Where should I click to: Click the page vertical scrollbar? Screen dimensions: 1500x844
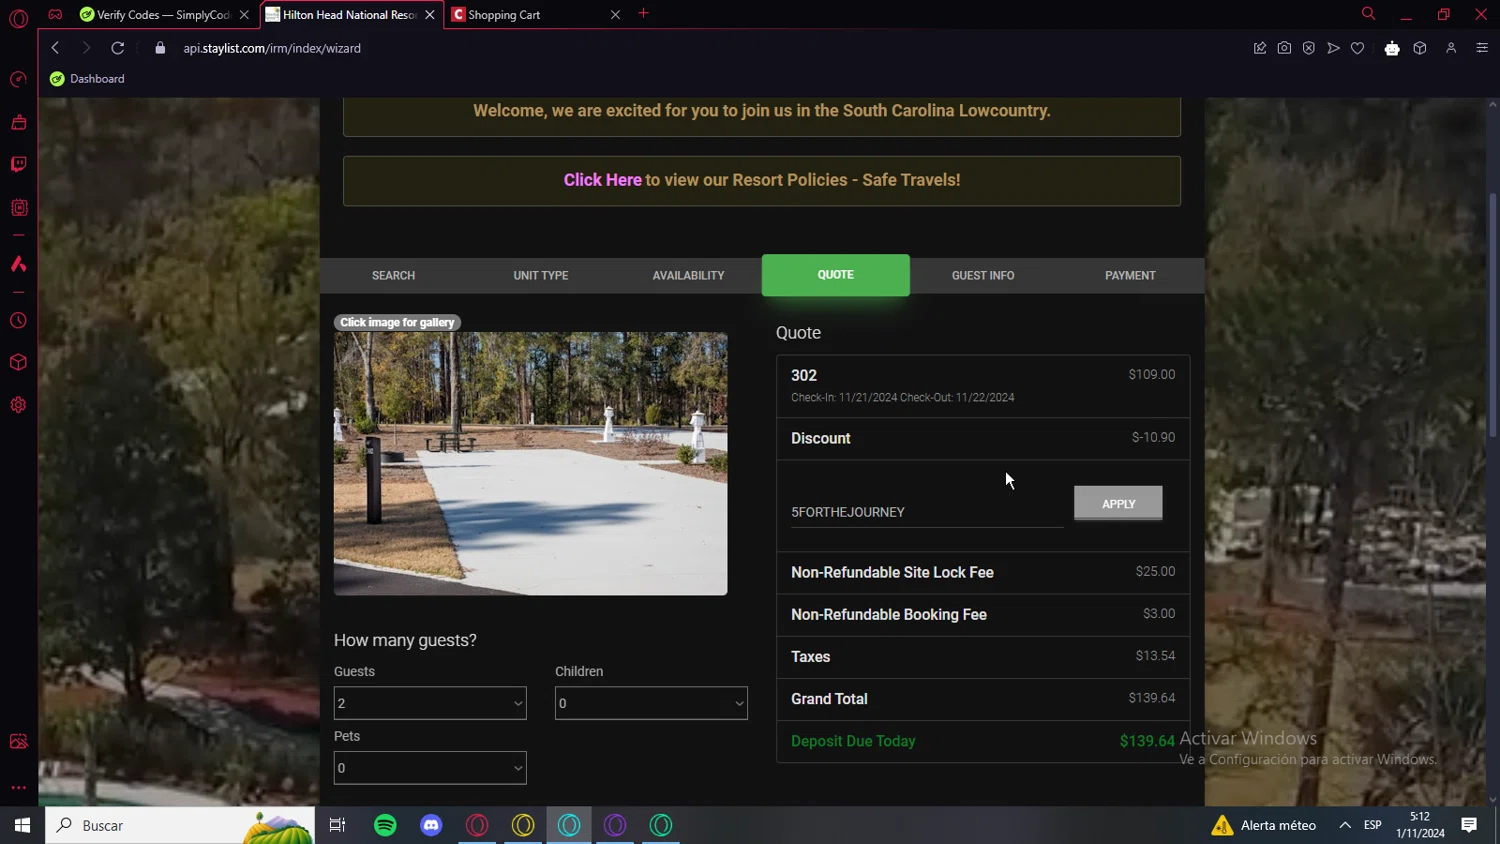[x=1493, y=315]
